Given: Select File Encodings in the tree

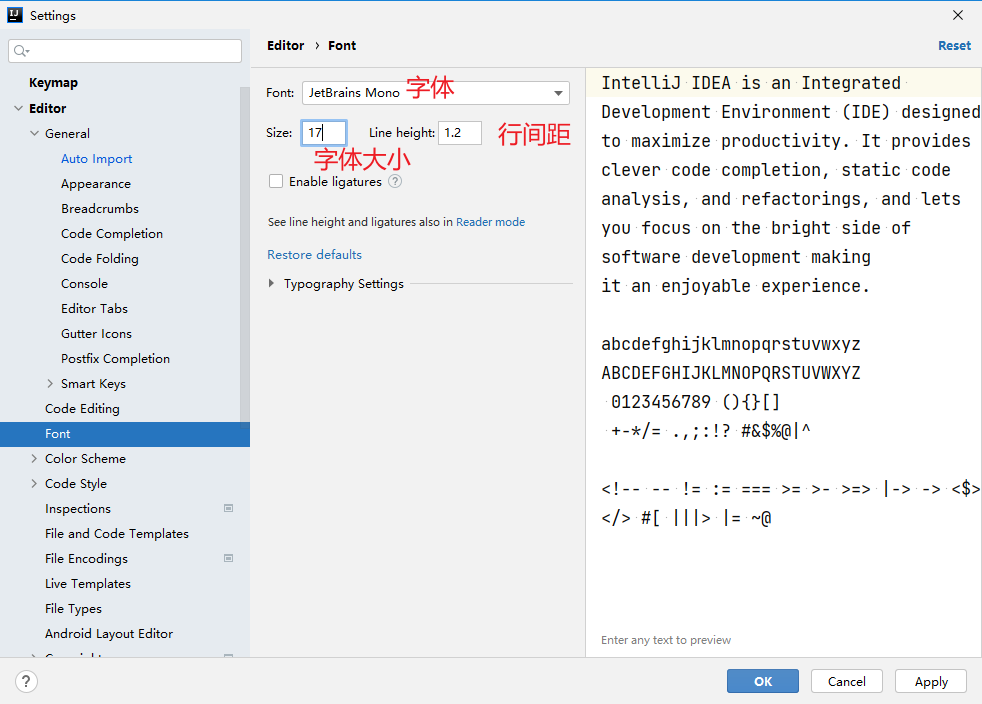Looking at the screenshot, I should click(86, 559).
